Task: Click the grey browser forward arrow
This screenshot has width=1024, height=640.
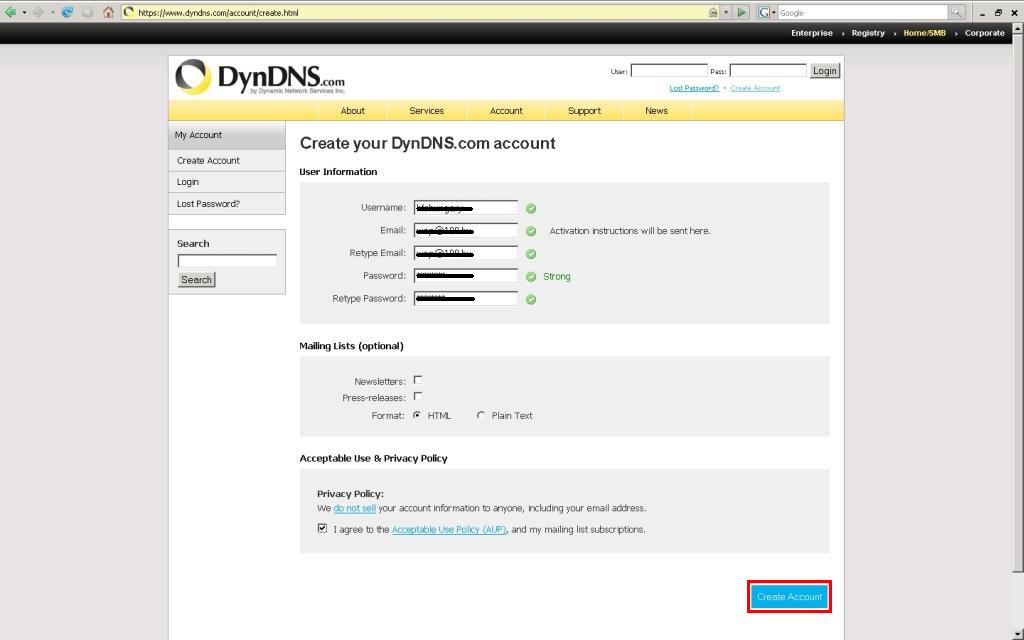Action: point(39,12)
